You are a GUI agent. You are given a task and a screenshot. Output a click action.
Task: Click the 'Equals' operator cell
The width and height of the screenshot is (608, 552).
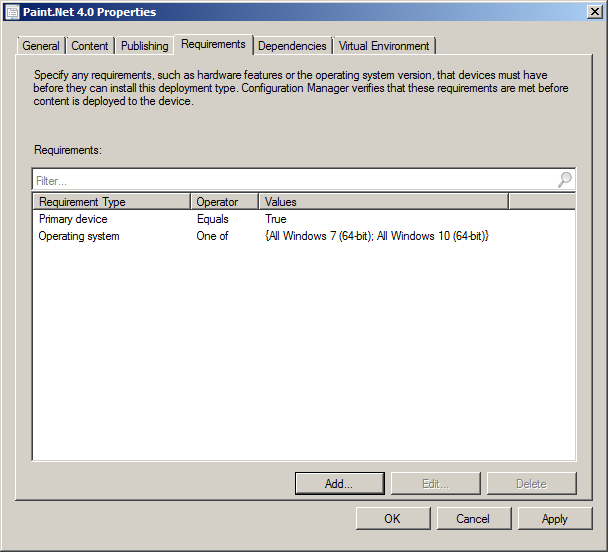click(x=212, y=219)
